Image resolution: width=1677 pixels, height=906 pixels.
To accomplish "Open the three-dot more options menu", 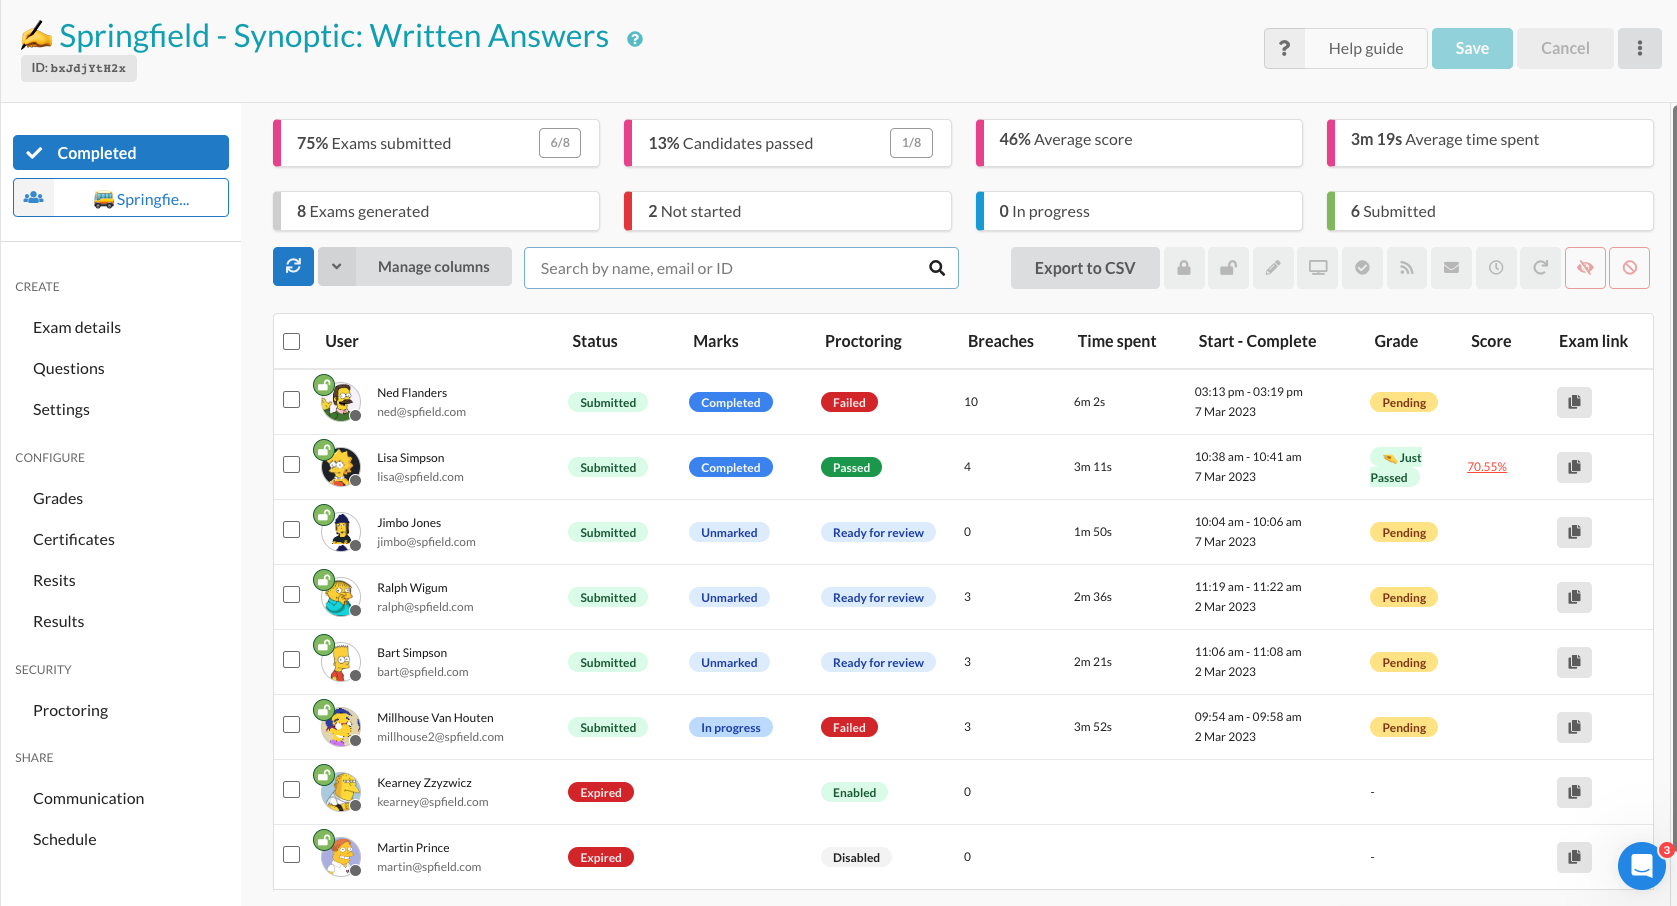I will coord(1640,48).
